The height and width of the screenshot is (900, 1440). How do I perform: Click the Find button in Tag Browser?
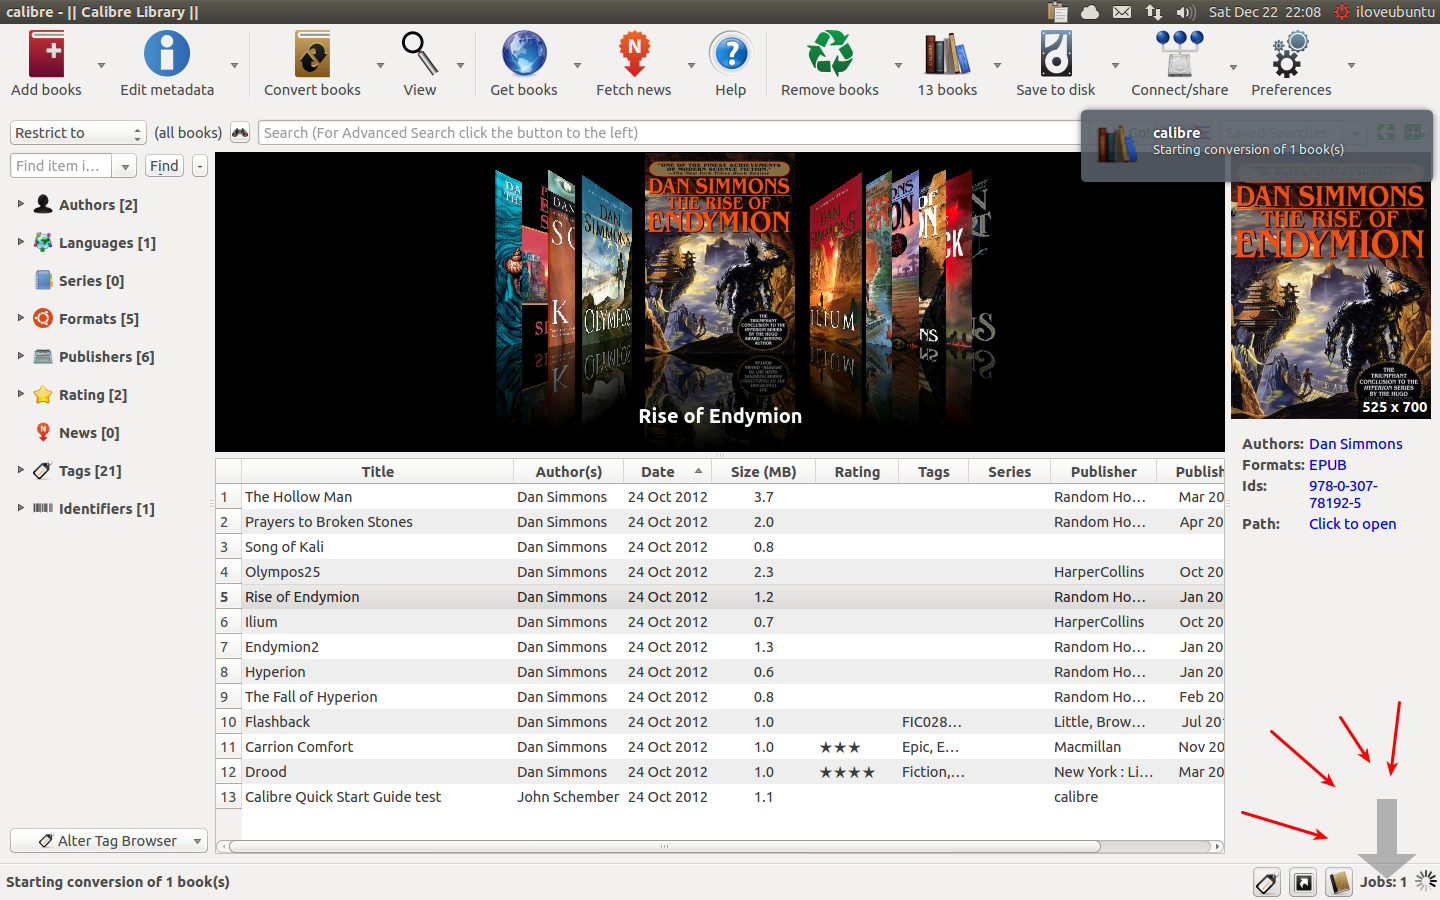[x=164, y=166]
